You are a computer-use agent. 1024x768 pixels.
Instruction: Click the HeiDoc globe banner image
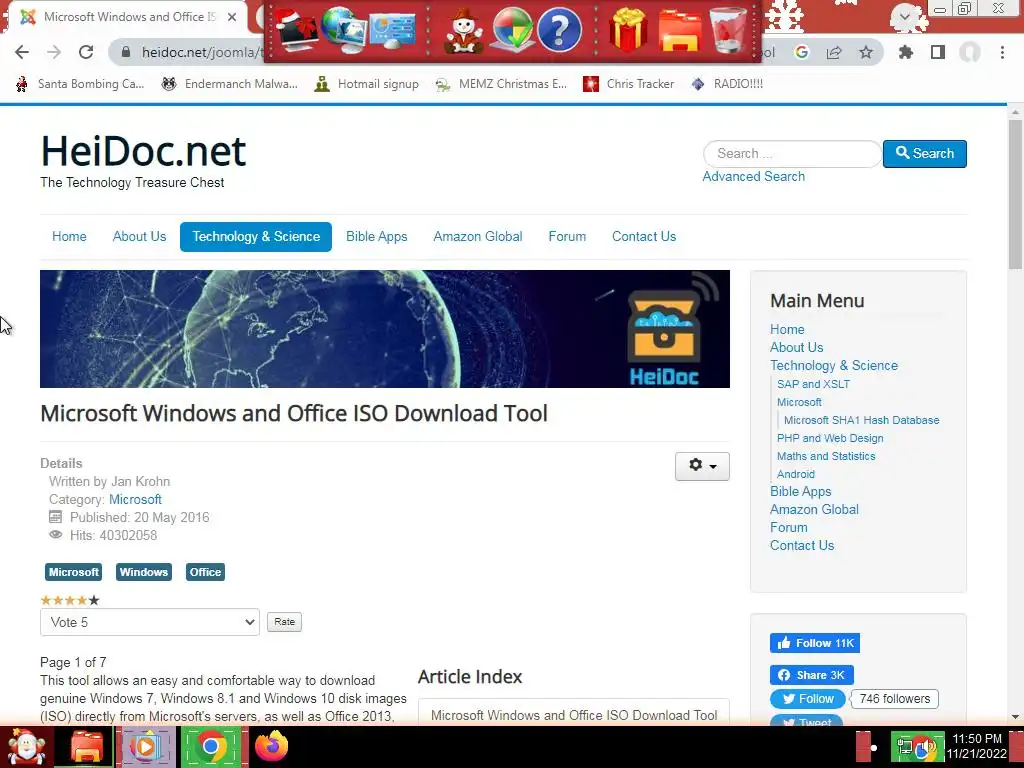coord(385,329)
